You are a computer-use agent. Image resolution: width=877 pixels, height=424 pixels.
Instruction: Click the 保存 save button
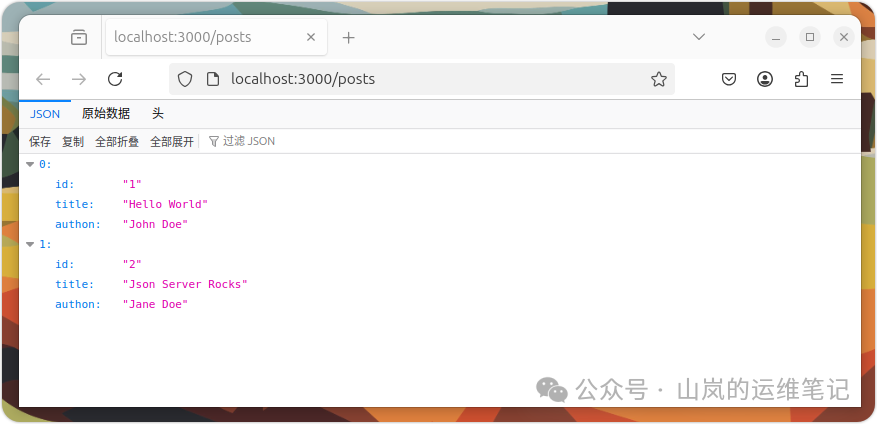click(40, 142)
